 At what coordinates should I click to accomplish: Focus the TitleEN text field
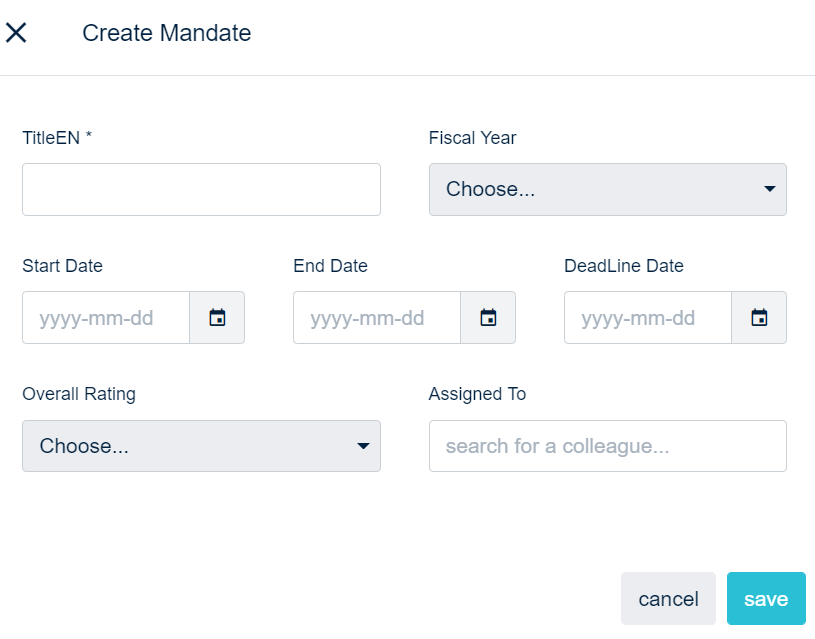tap(201, 190)
